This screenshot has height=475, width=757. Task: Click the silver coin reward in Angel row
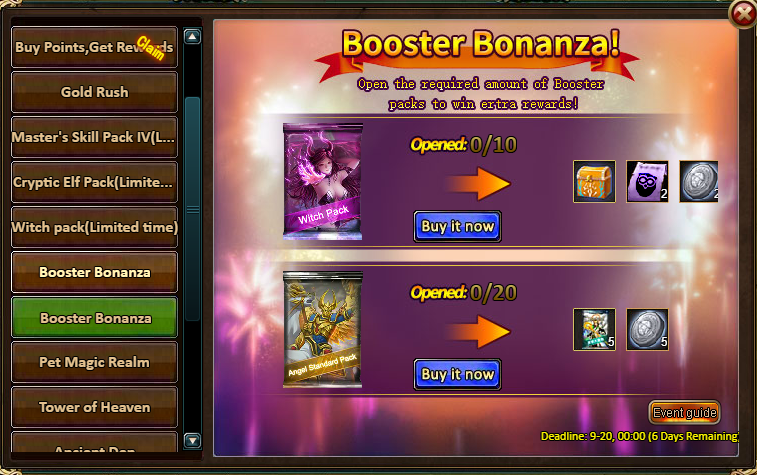coord(647,329)
